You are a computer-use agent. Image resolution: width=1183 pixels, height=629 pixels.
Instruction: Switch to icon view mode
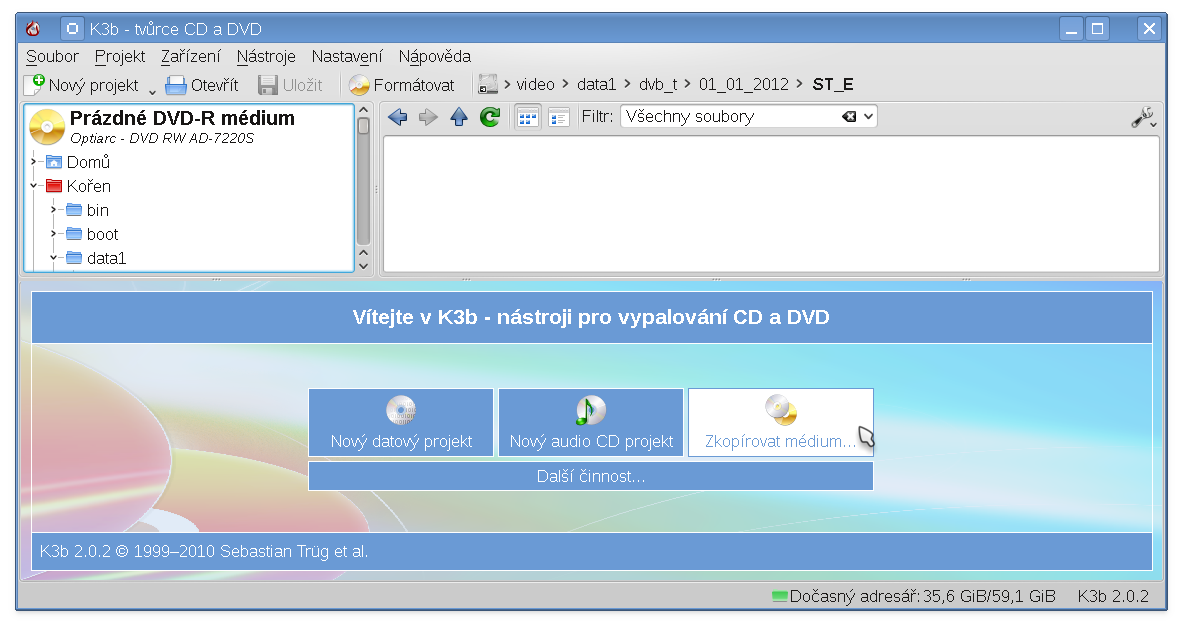pos(527,118)
